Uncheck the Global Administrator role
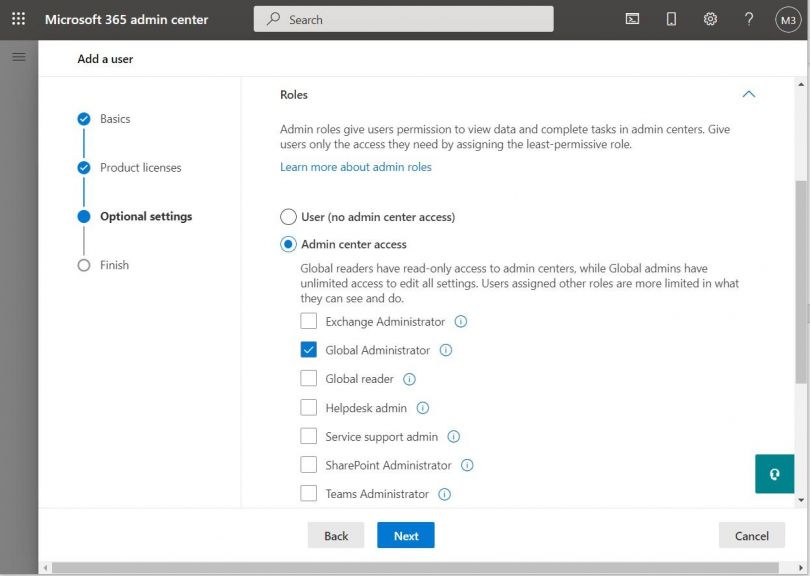Screen dimensions: 810x576 pyautogui.click(x=310, y=350)
